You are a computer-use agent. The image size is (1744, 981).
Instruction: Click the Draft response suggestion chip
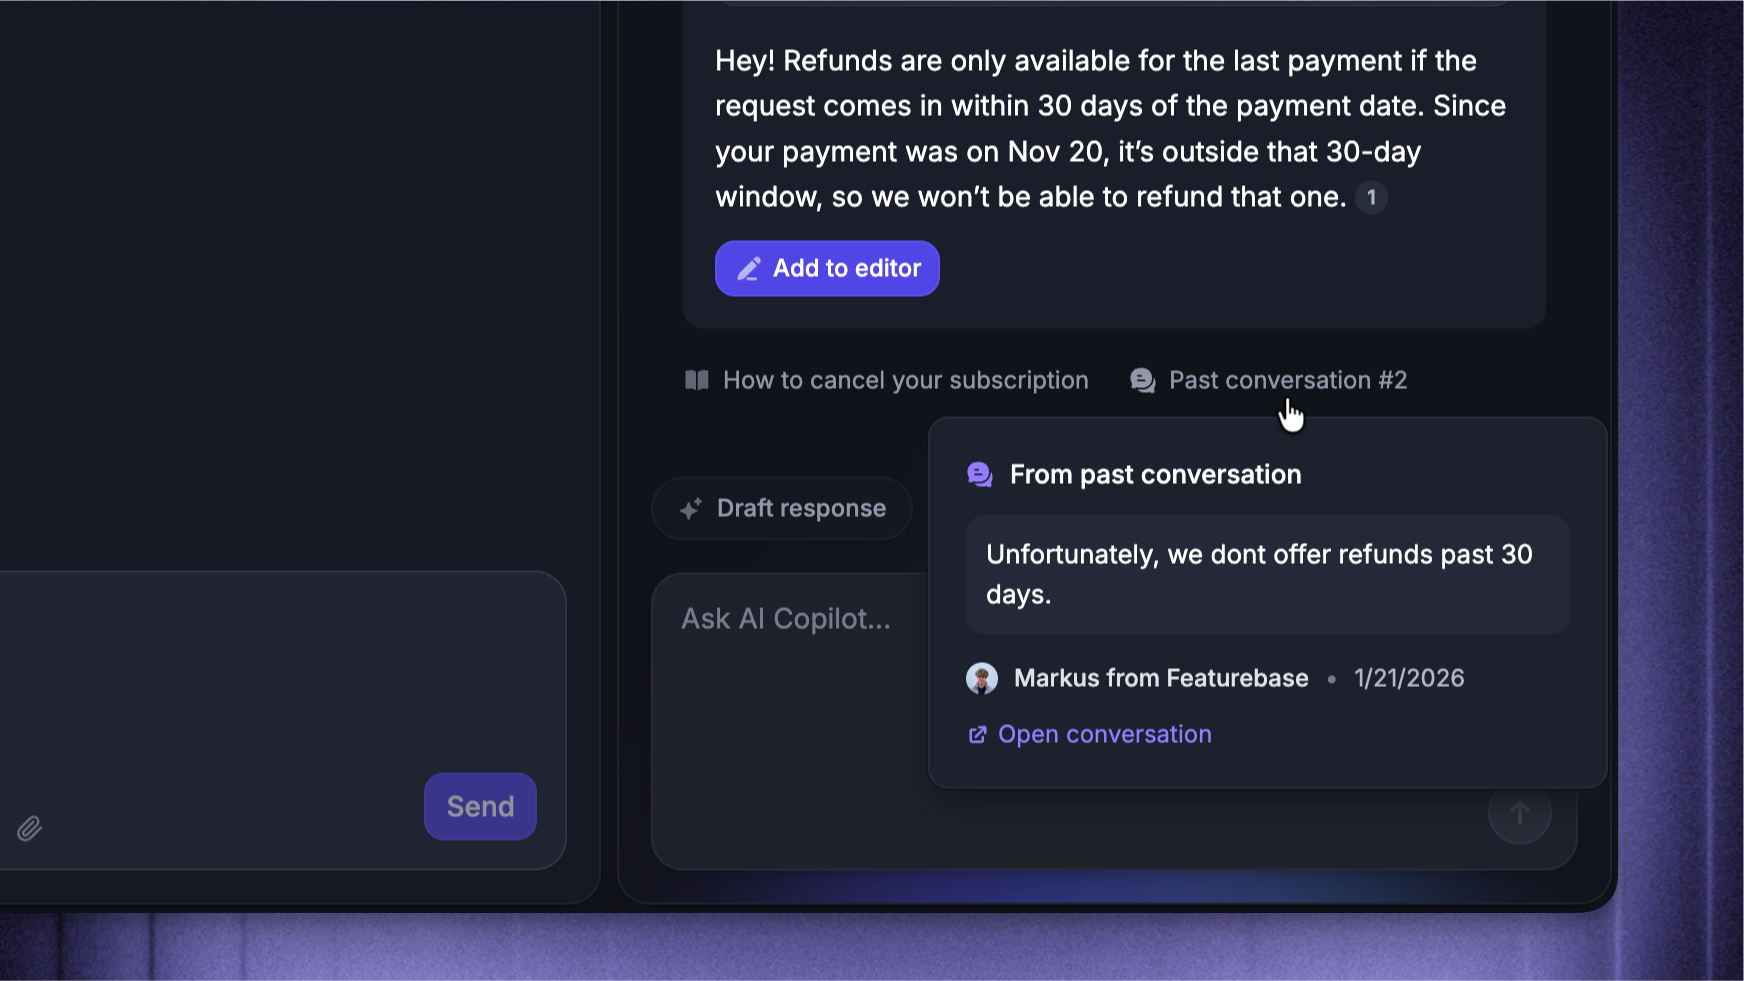[x=782, y=509]
